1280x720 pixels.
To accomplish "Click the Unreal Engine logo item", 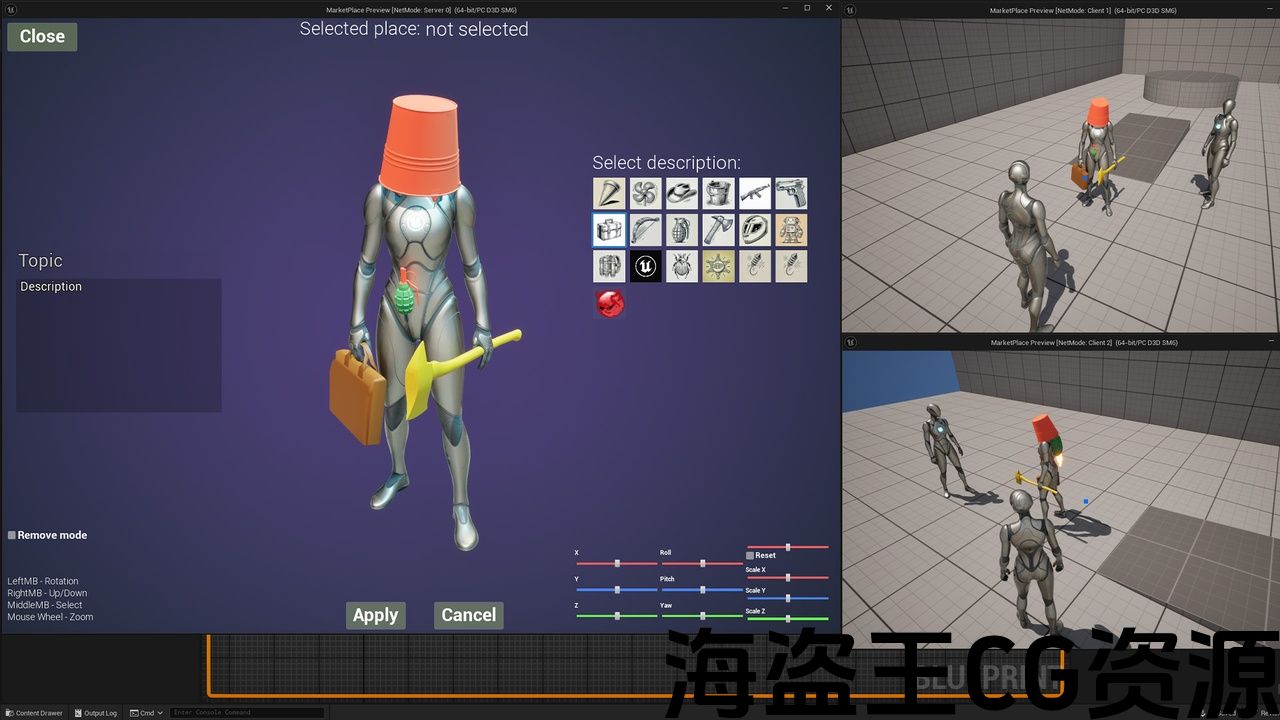I will pyautogui.click(x=645, y=266).
